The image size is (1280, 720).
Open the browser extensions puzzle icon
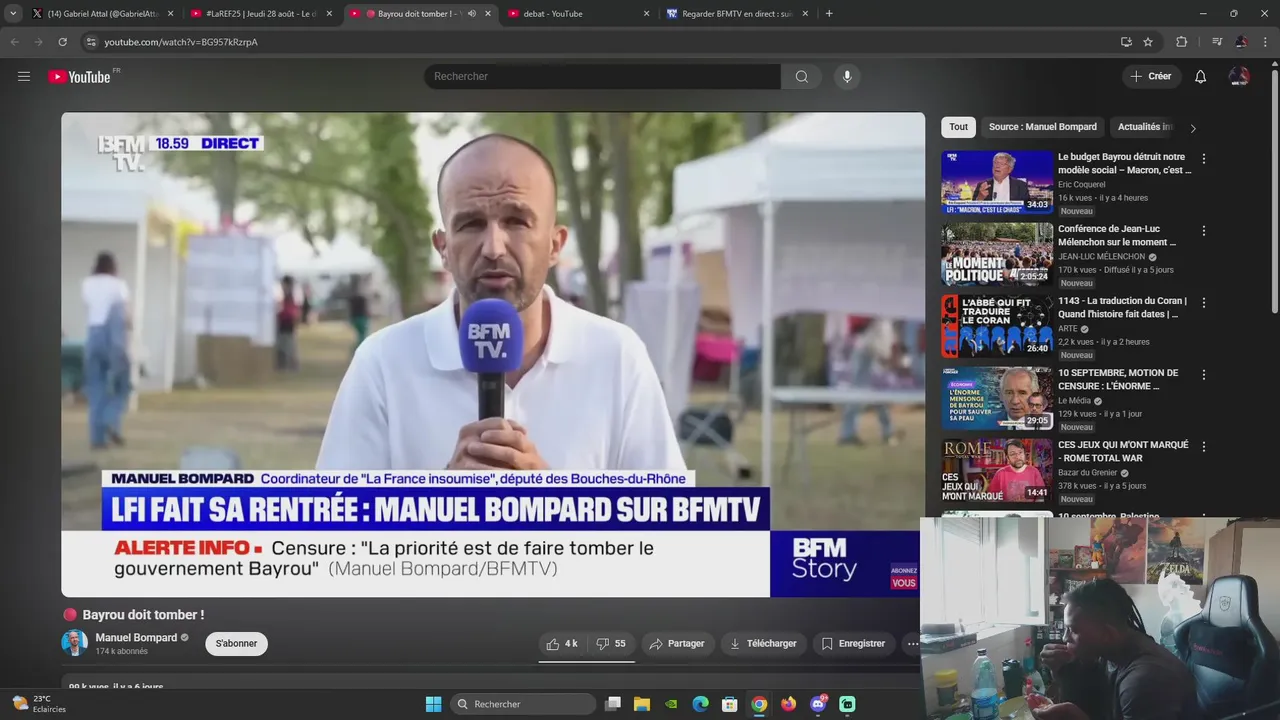tap(1182, 42)
